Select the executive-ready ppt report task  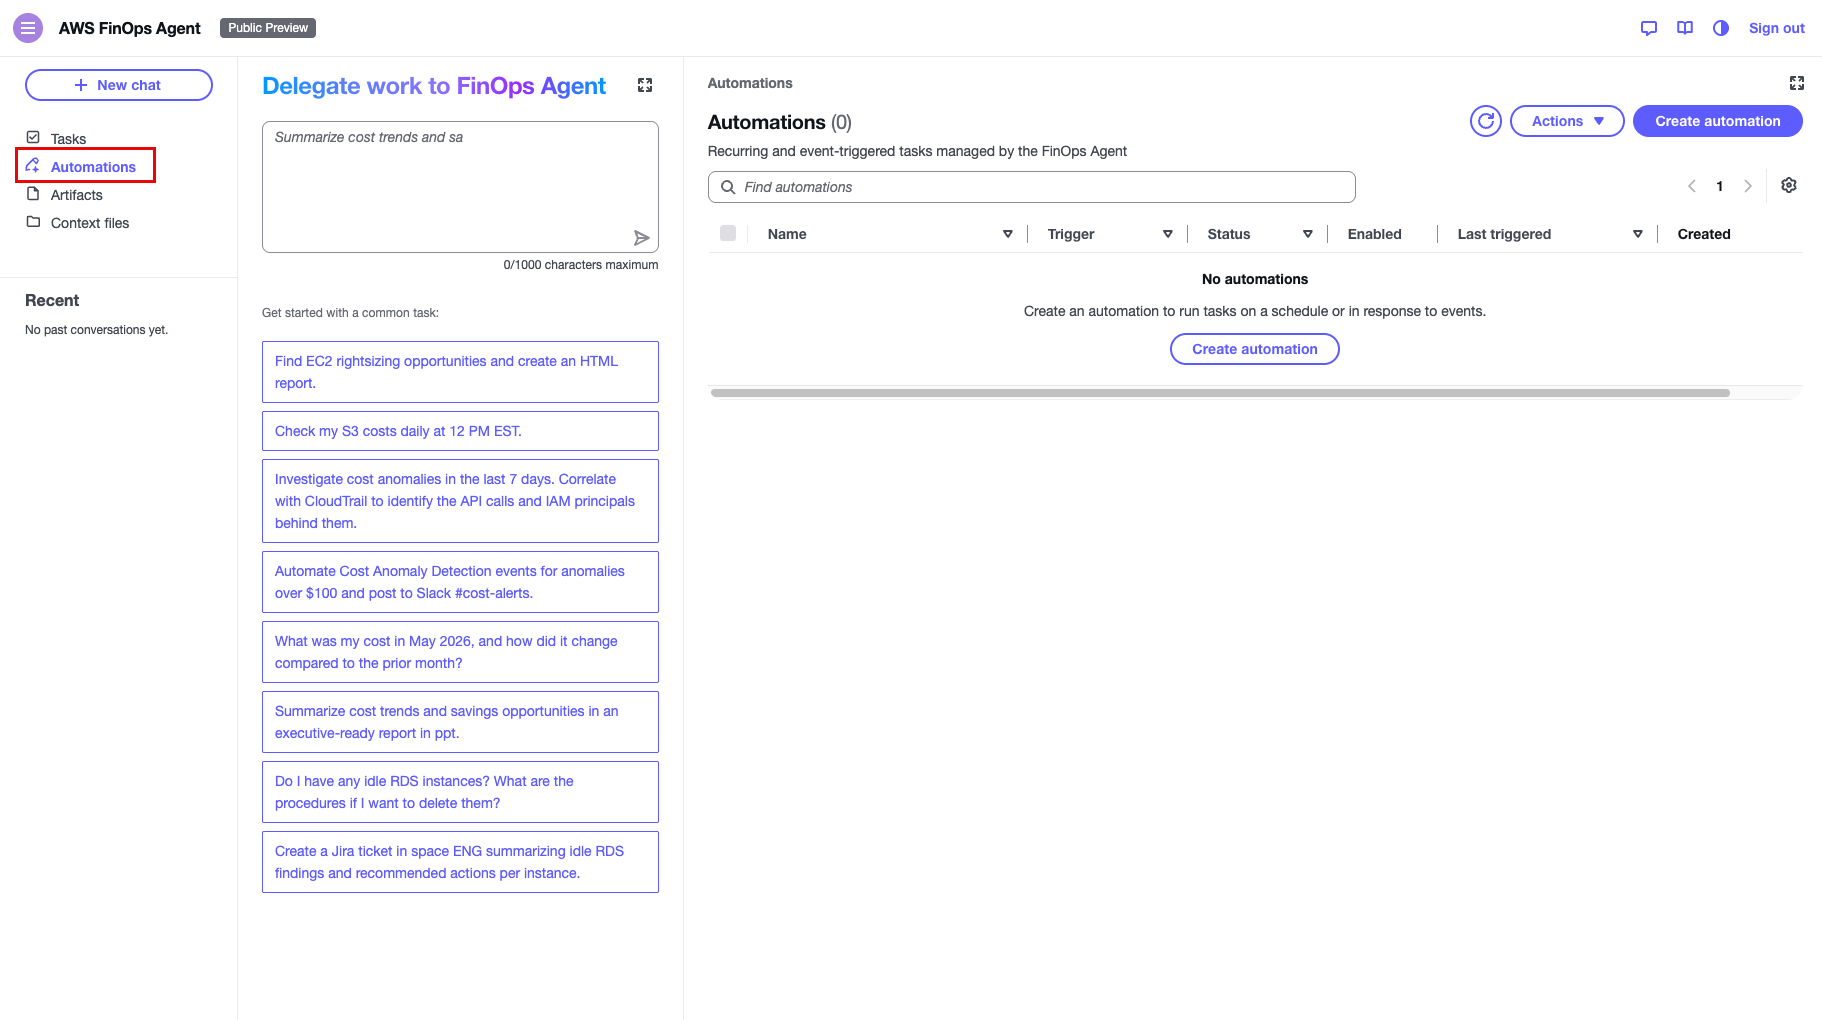(460, 722)
